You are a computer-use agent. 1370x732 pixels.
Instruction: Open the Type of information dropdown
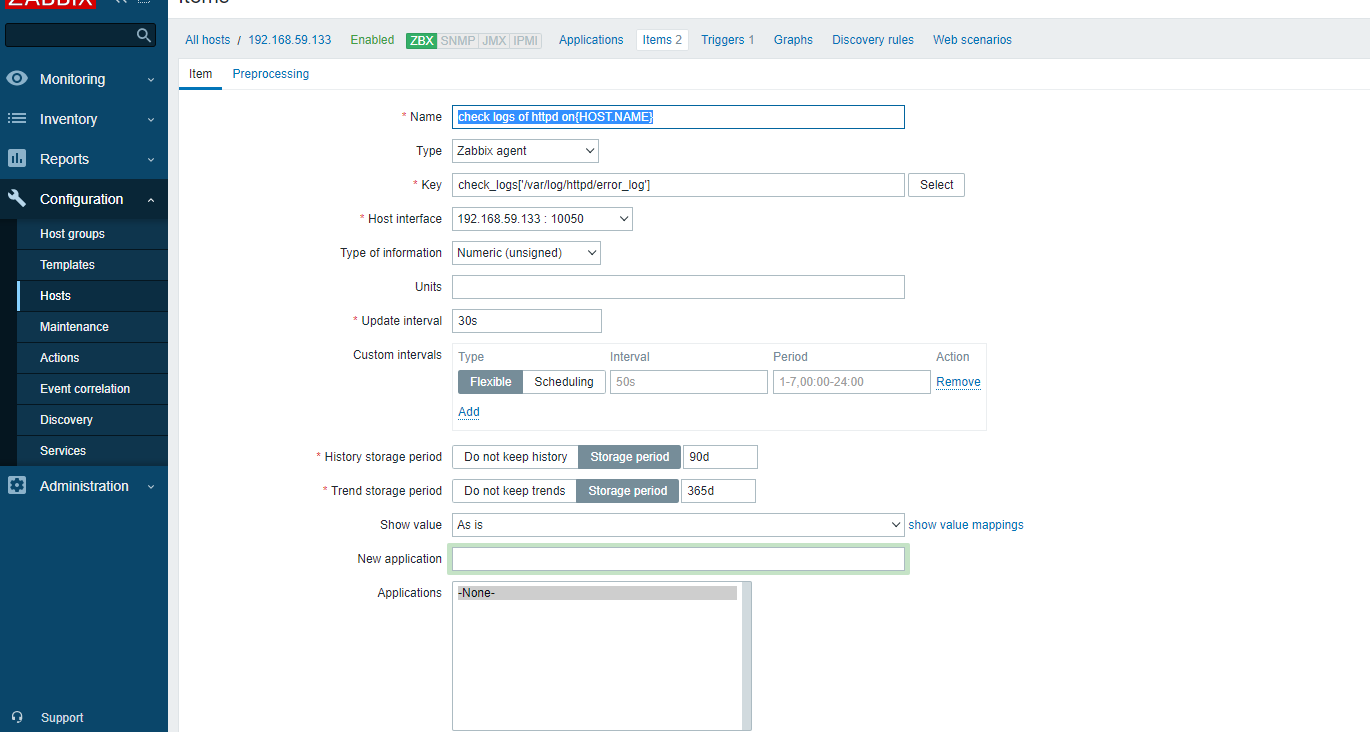coord(526,253)
